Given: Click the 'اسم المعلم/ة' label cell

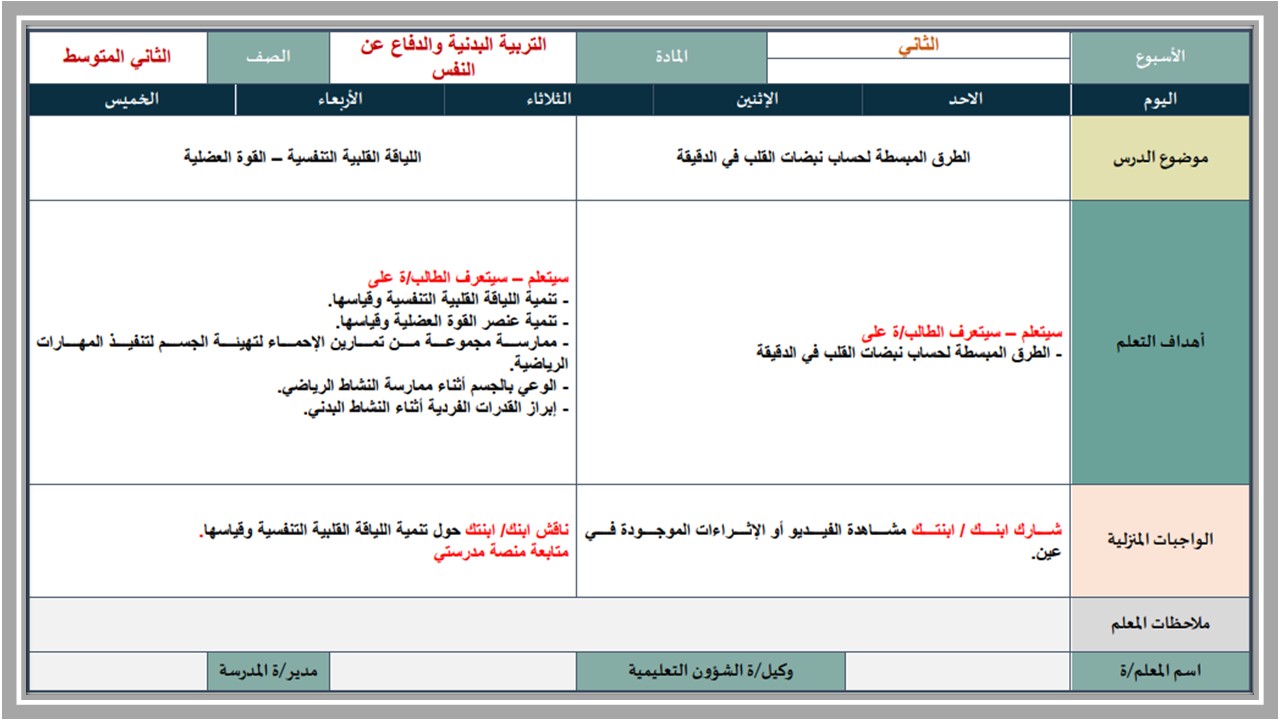Looking at the screenshot, I should [1160, 671].
